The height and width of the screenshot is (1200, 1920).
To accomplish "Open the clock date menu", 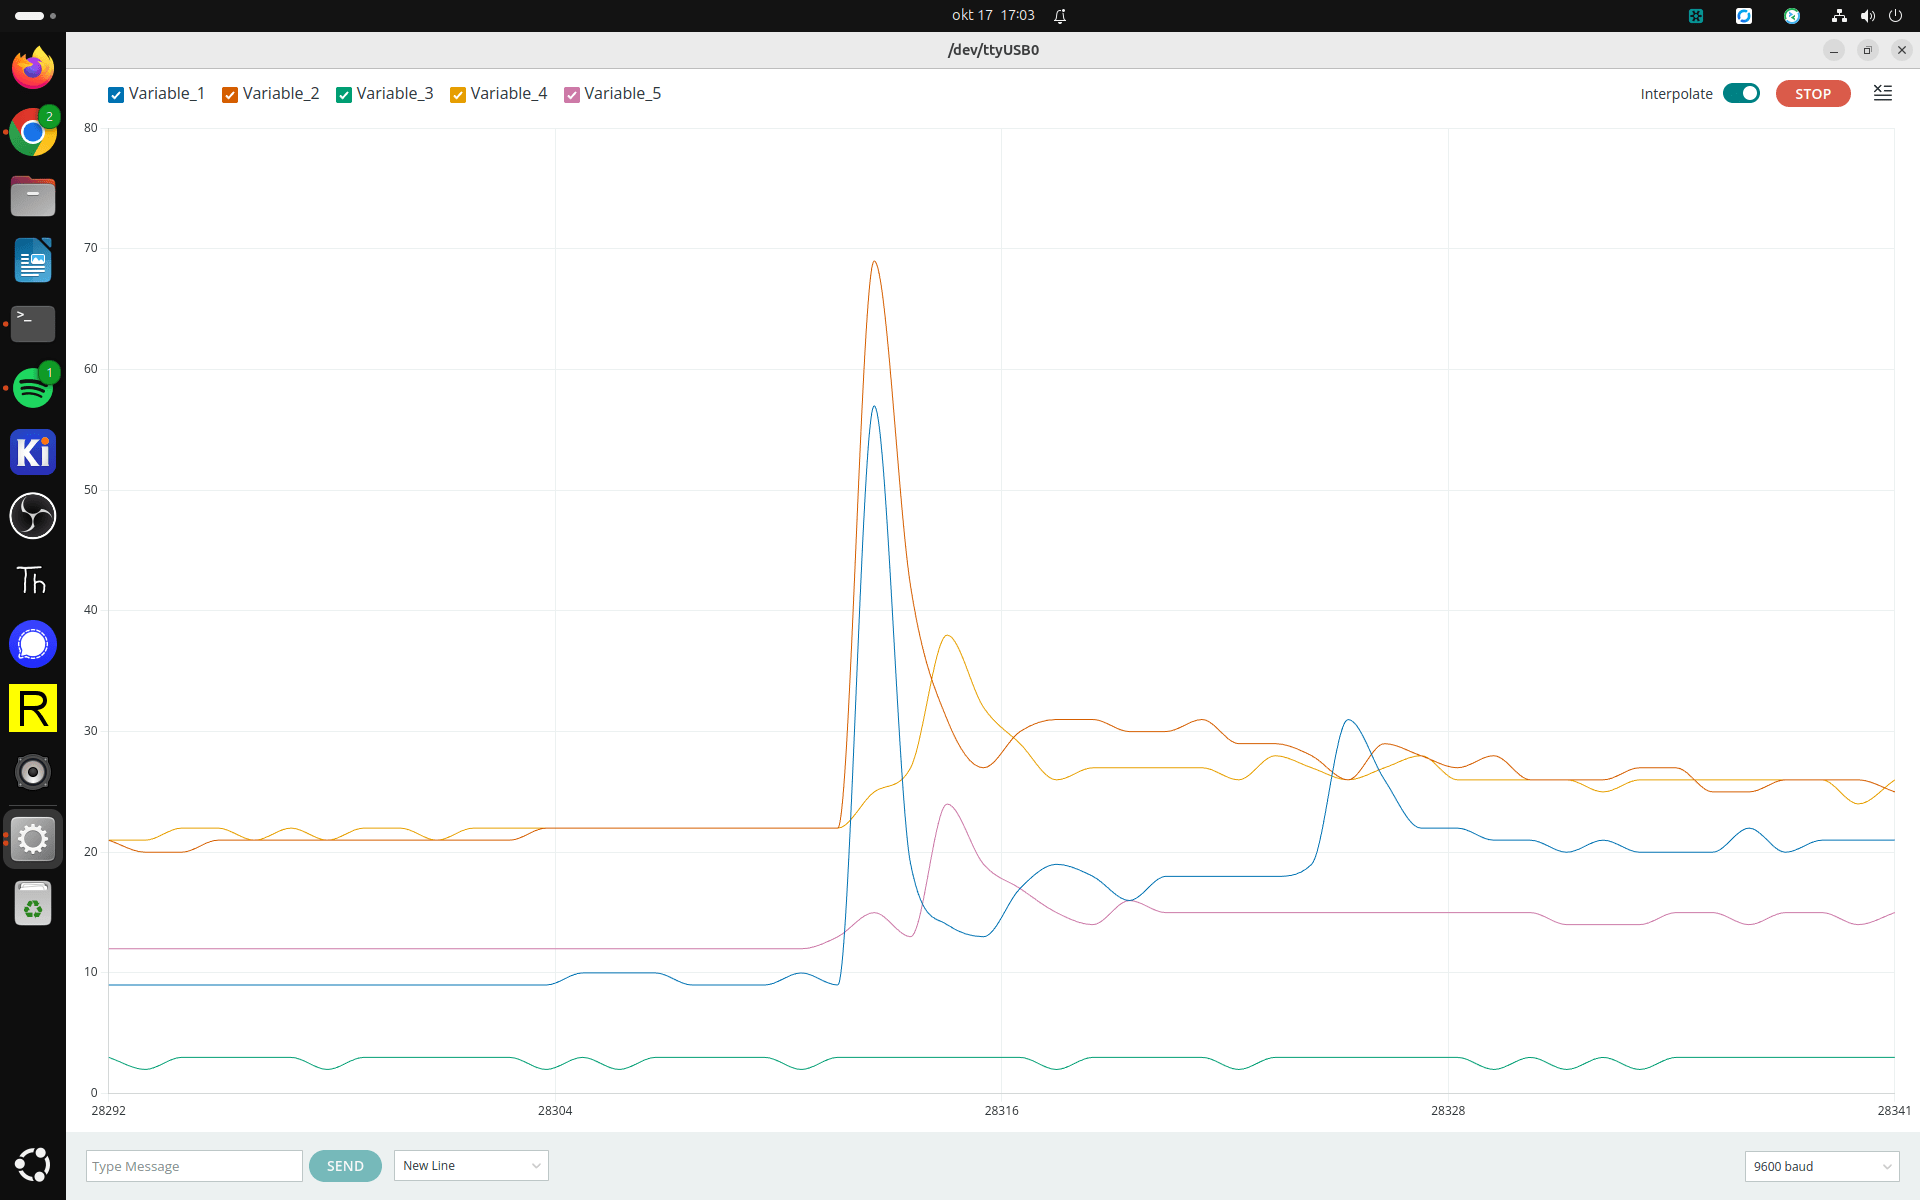I will (x=993, y=15).
